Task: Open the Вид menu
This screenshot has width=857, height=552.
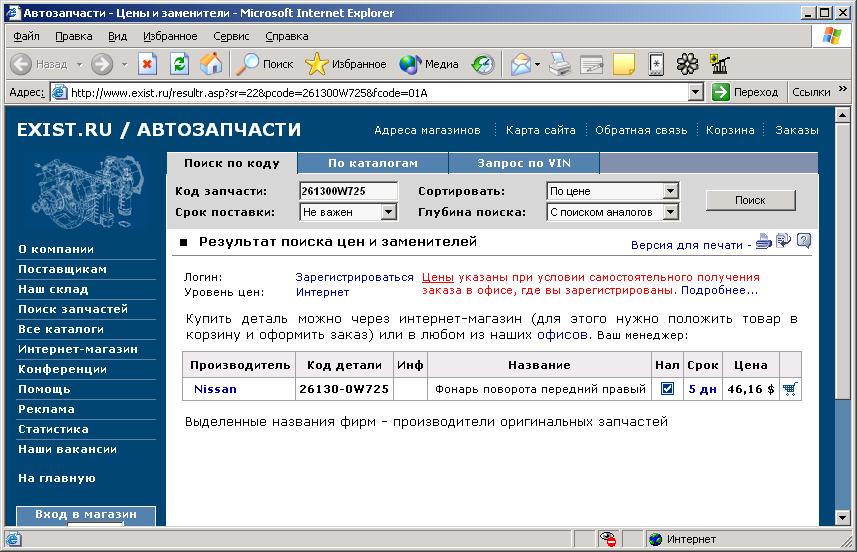Action: pyautogui.click(x=118, y=36)
